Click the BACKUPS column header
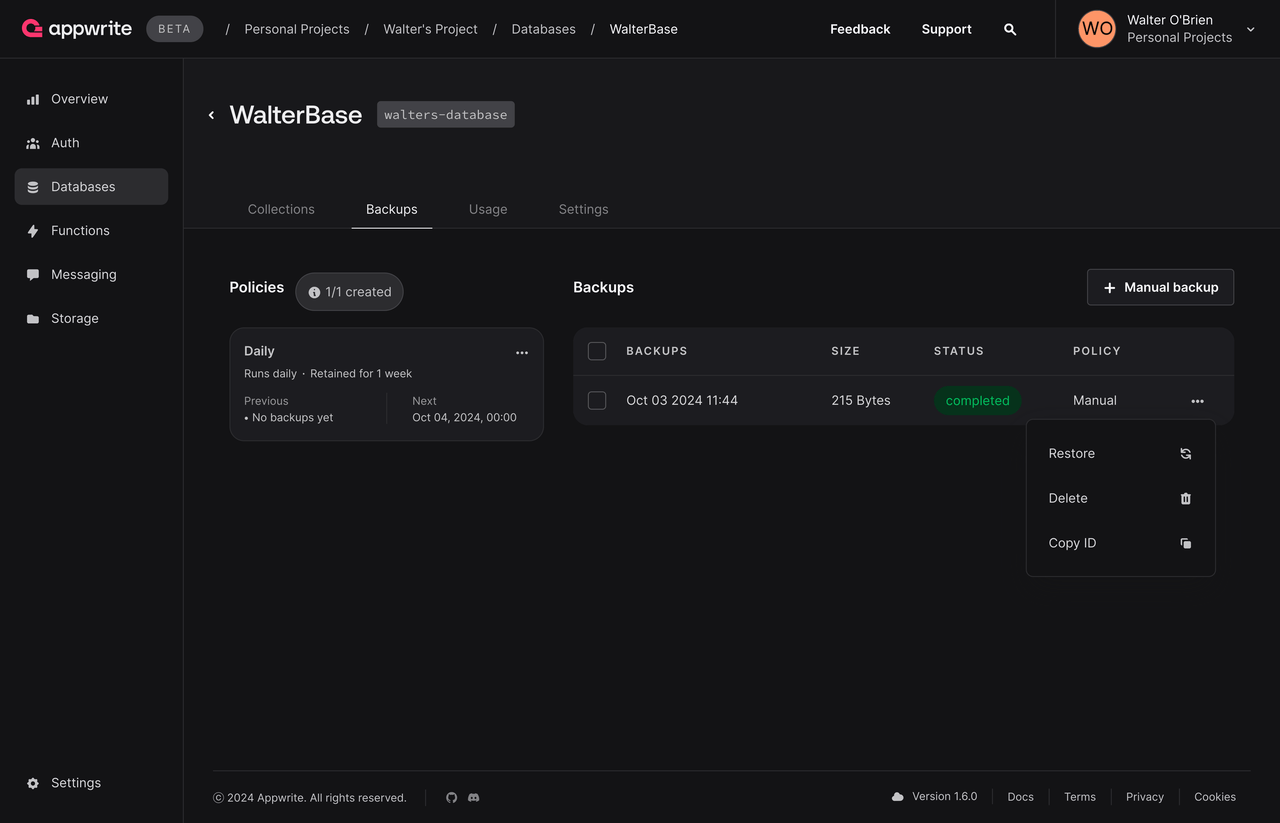Viewport: 1280px width, 823px height. [657, 351]
